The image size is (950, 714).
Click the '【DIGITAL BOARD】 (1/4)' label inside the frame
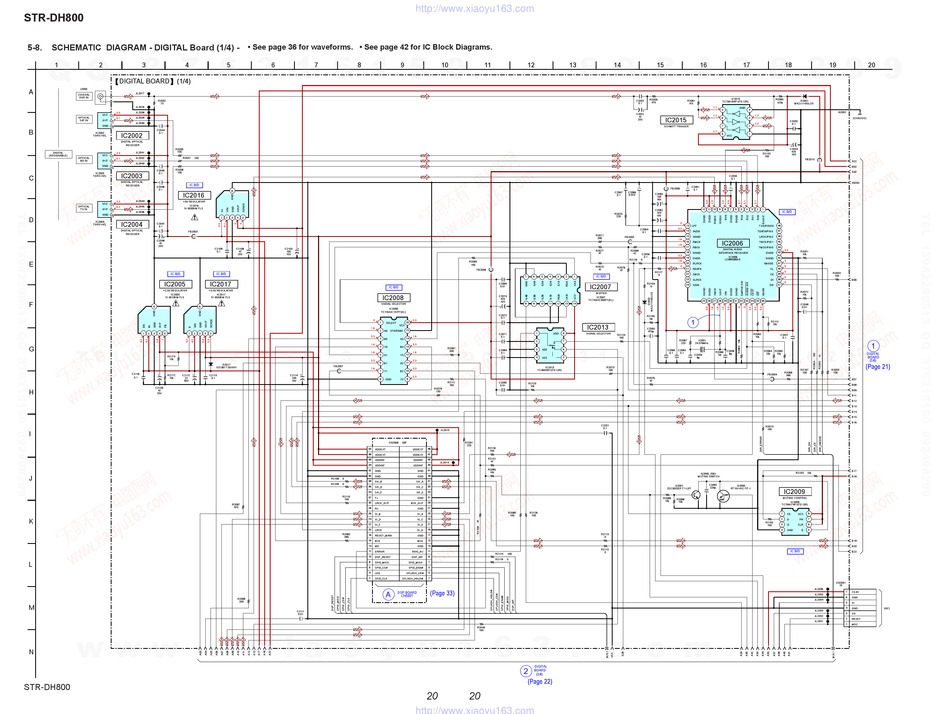[x=153, y=81]
